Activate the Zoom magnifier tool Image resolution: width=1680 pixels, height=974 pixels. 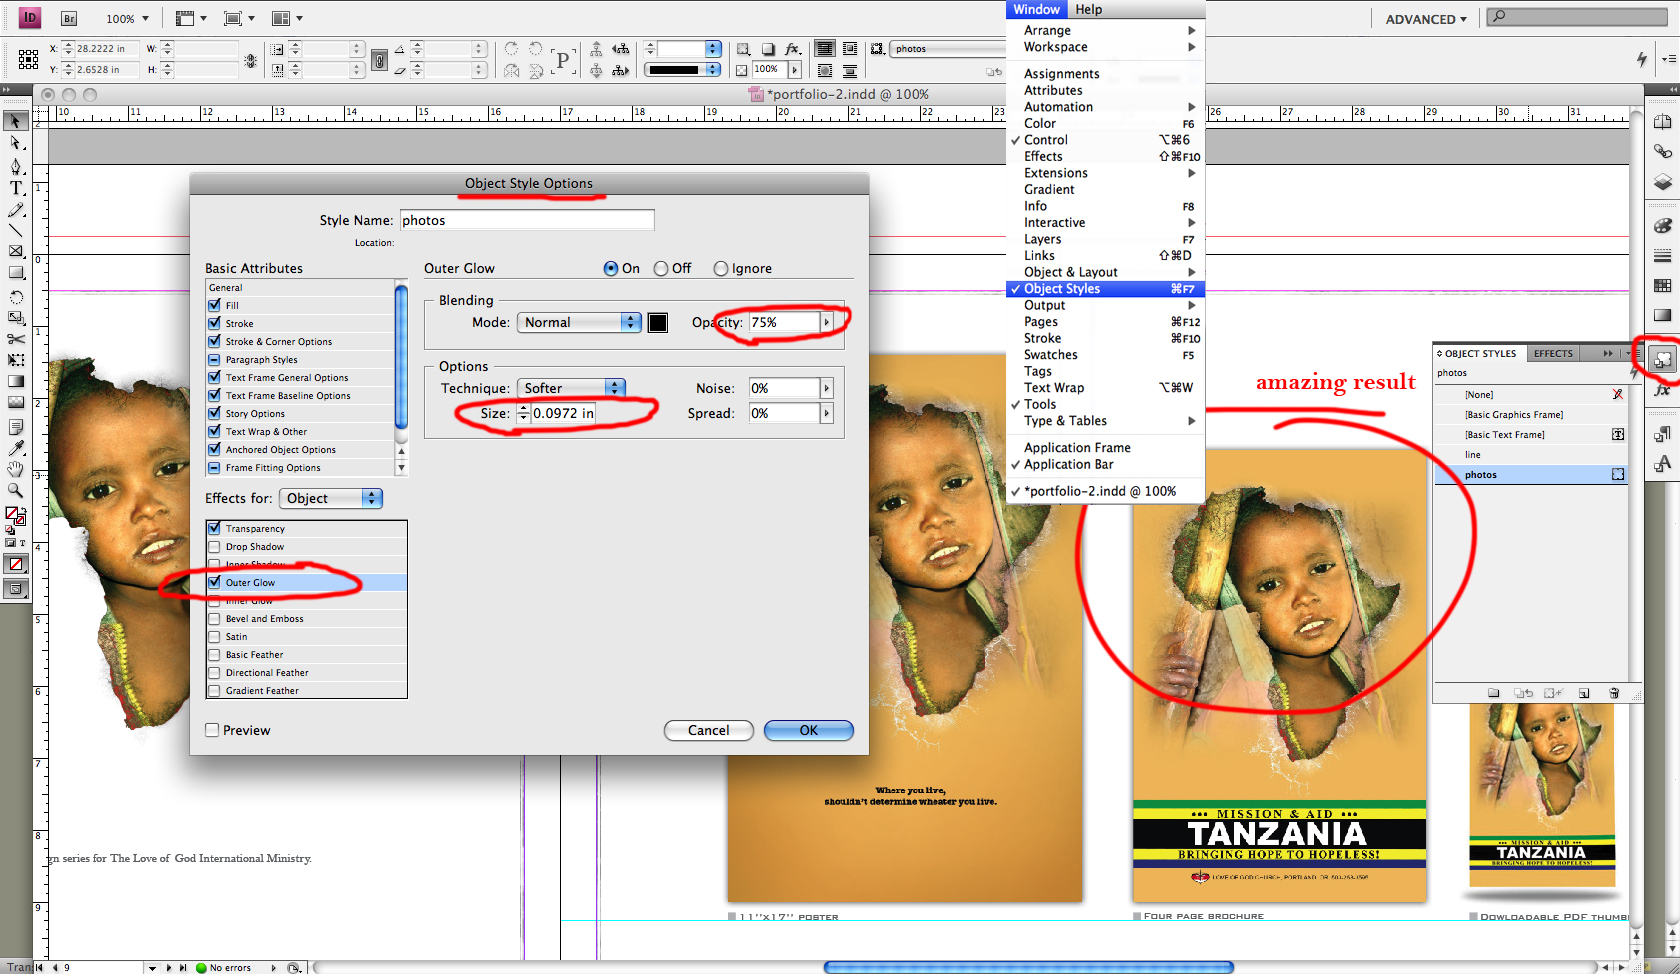(x=16, y=490)
